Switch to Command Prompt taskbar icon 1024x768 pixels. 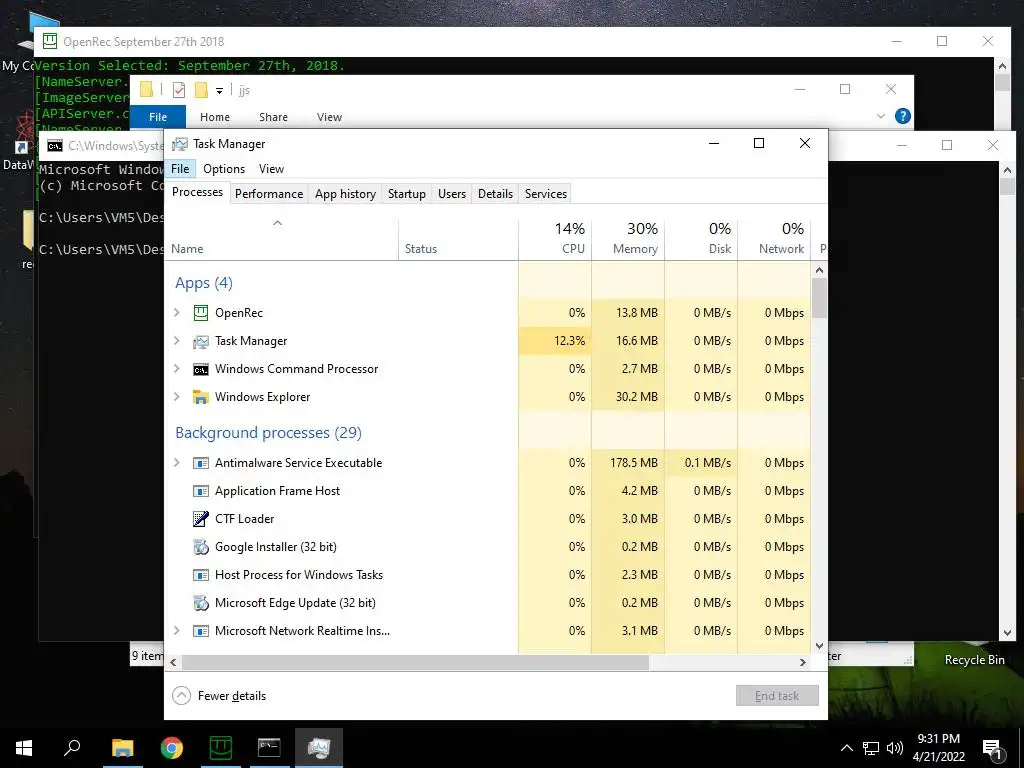coord(269,748)
